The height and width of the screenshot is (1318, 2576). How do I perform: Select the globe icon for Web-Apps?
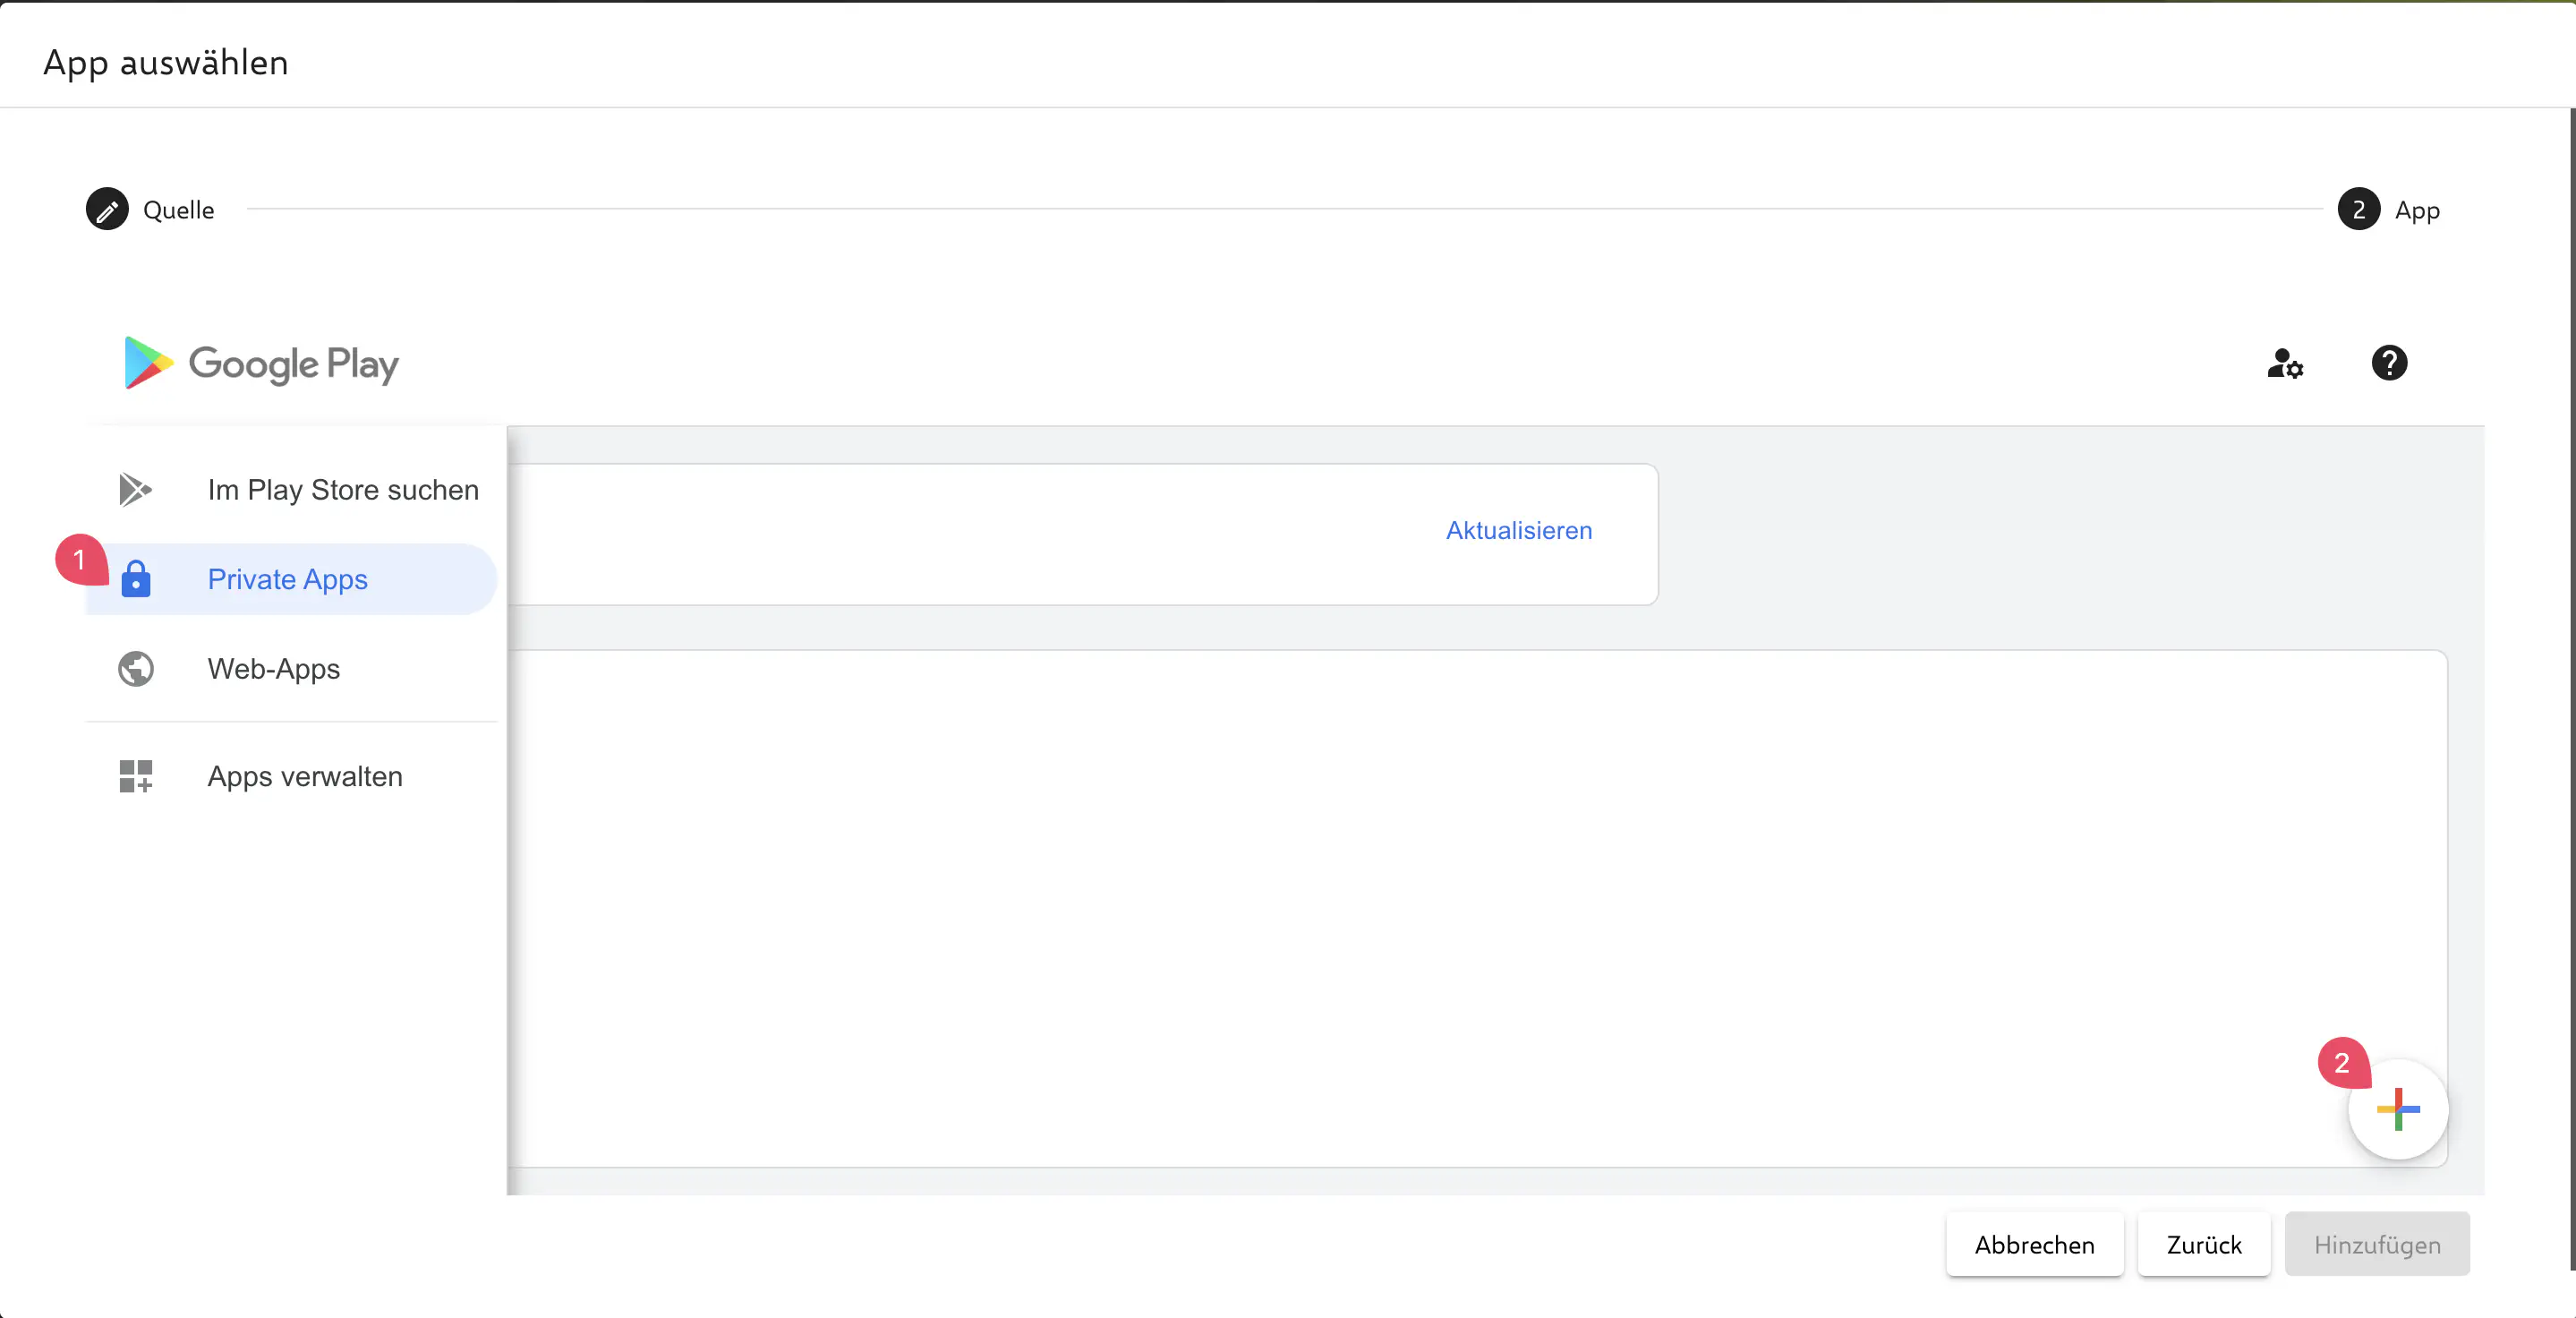[x=137, y=669]
